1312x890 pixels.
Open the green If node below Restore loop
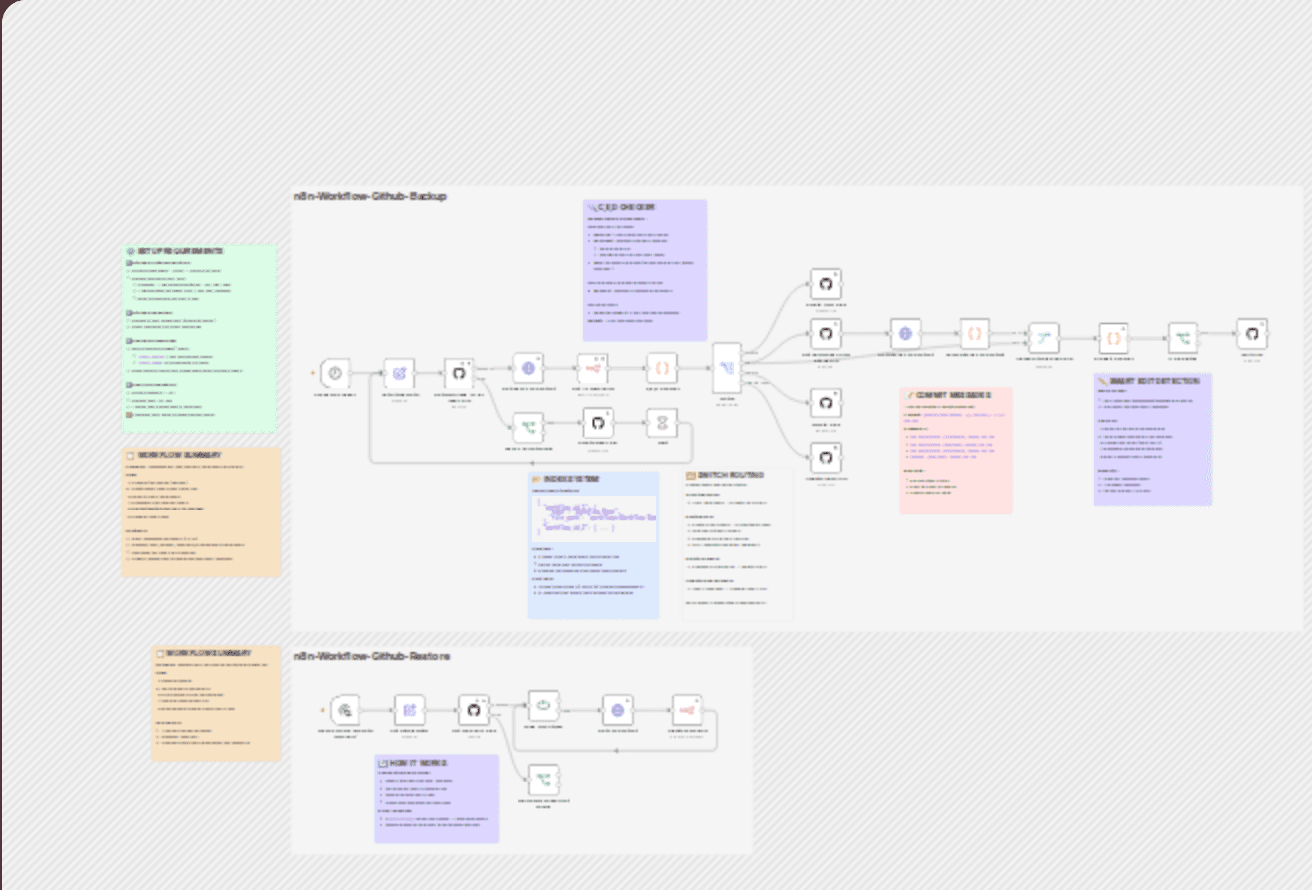point(543,779)
